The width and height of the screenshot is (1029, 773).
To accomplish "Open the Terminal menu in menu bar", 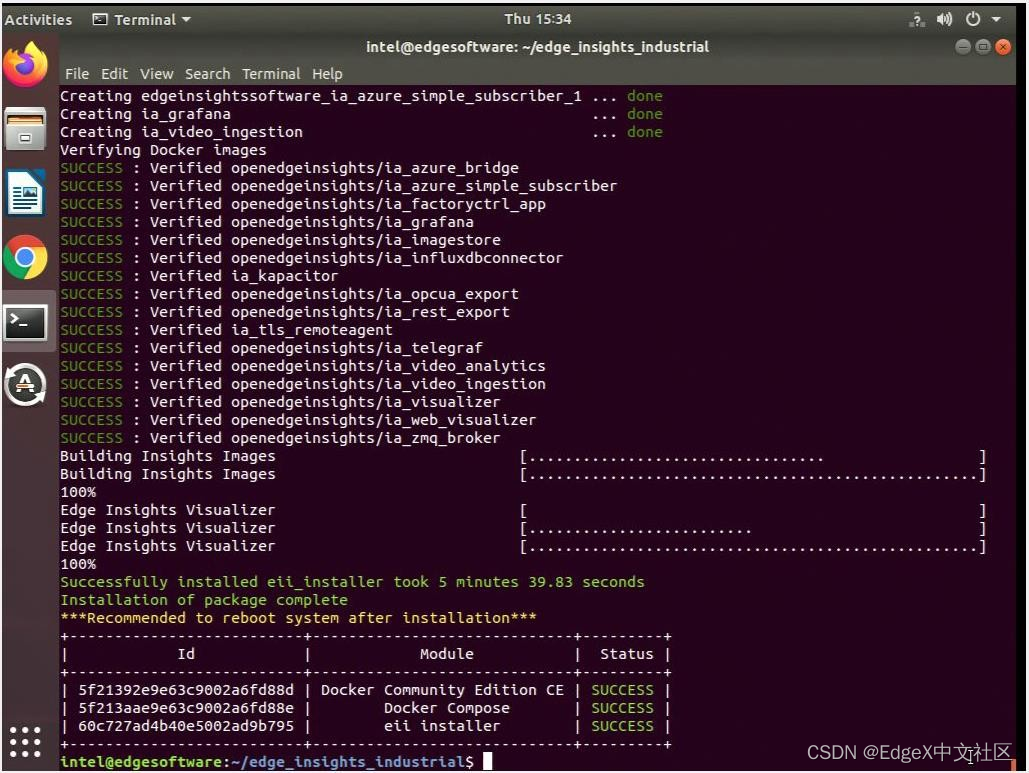I will (271, 73).
